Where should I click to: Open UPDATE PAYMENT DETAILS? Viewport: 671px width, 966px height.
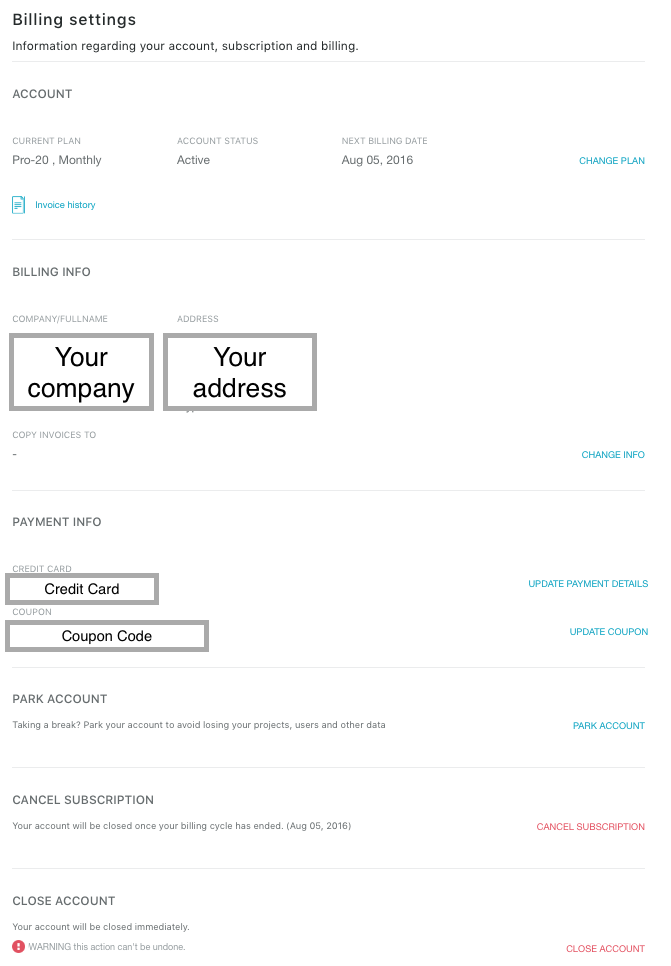(x=588, y=583)
